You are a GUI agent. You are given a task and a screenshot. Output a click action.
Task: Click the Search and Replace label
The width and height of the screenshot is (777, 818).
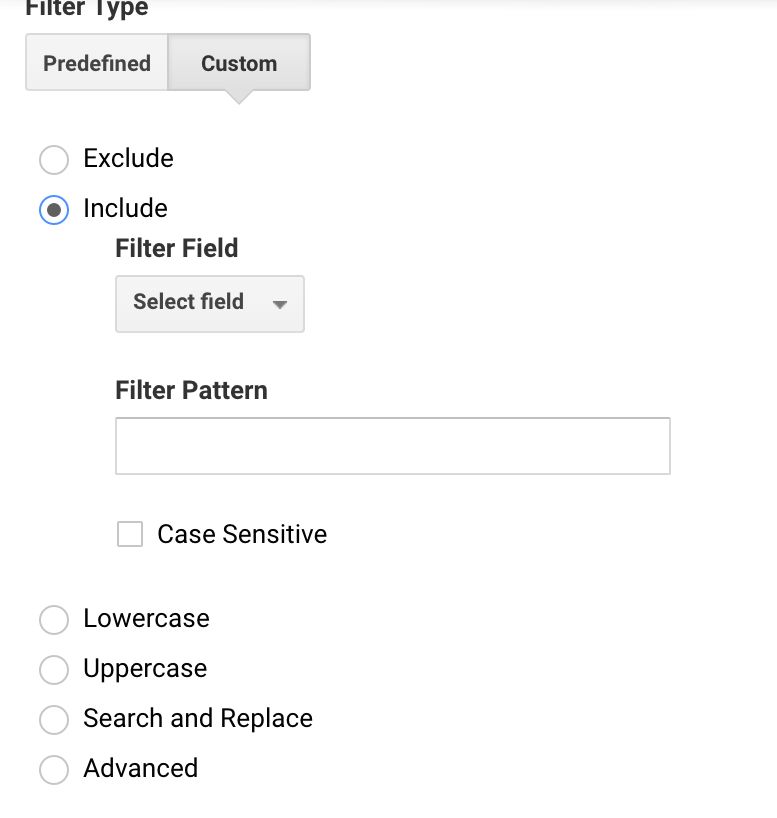[198, 718]
